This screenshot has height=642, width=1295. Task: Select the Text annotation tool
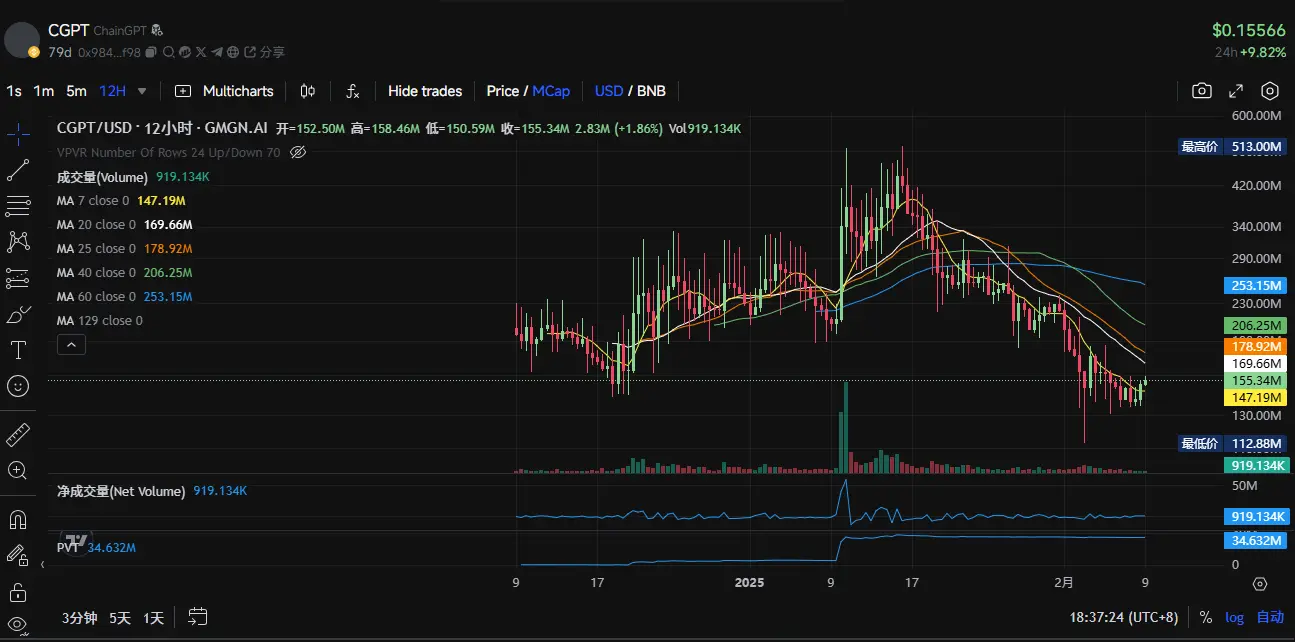(18, 350)
